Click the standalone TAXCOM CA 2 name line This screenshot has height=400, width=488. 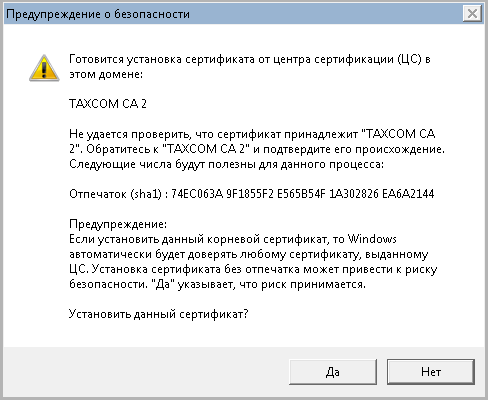coord(108,104)
